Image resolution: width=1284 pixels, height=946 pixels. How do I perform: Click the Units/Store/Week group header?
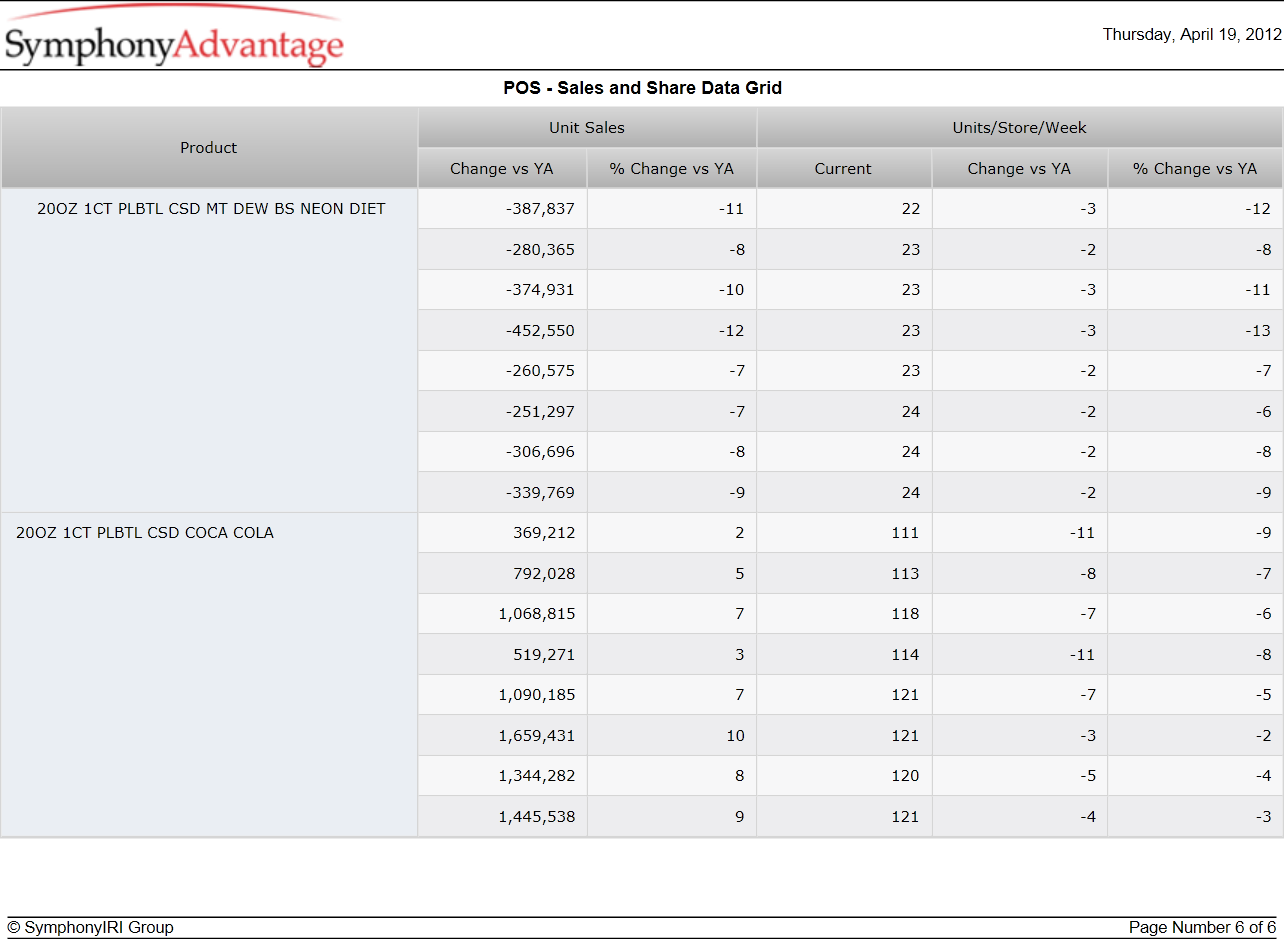[1019, 127]
